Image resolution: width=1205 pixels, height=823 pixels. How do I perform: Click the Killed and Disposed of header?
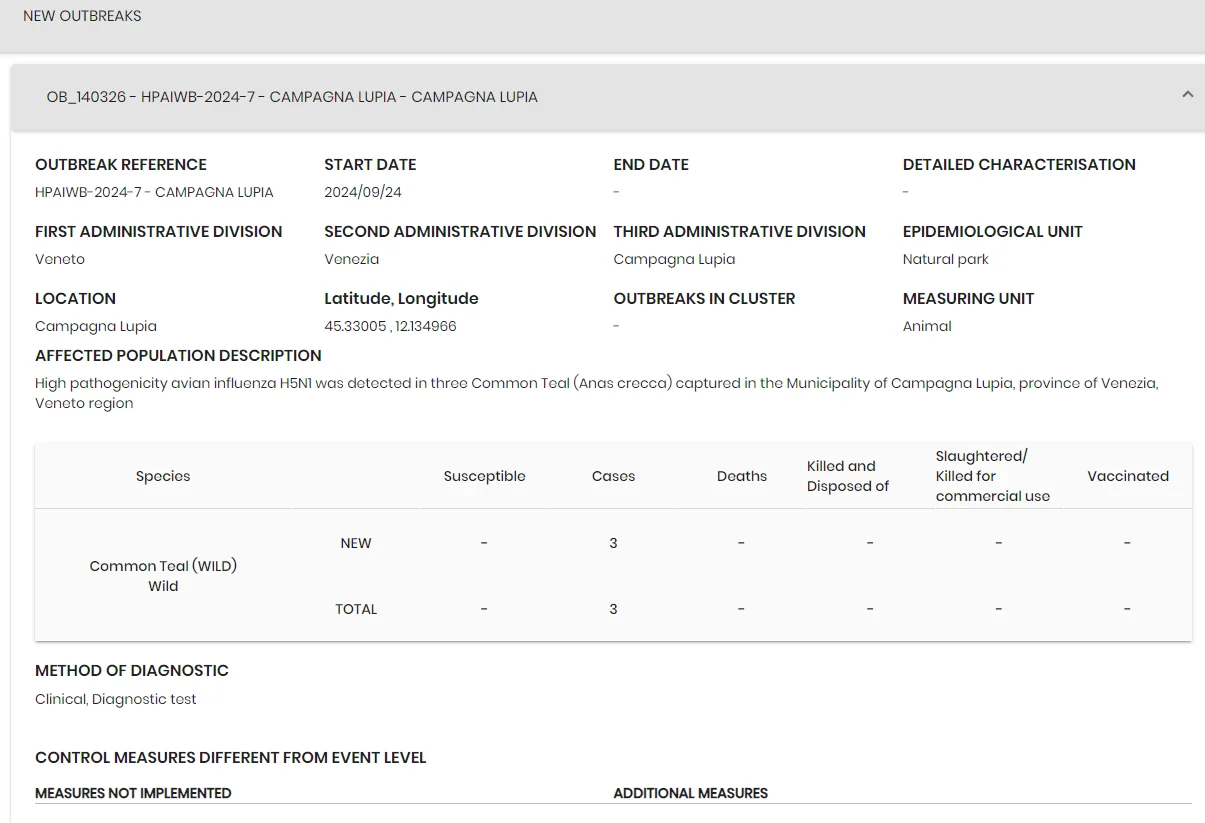[x=848, y=476]
